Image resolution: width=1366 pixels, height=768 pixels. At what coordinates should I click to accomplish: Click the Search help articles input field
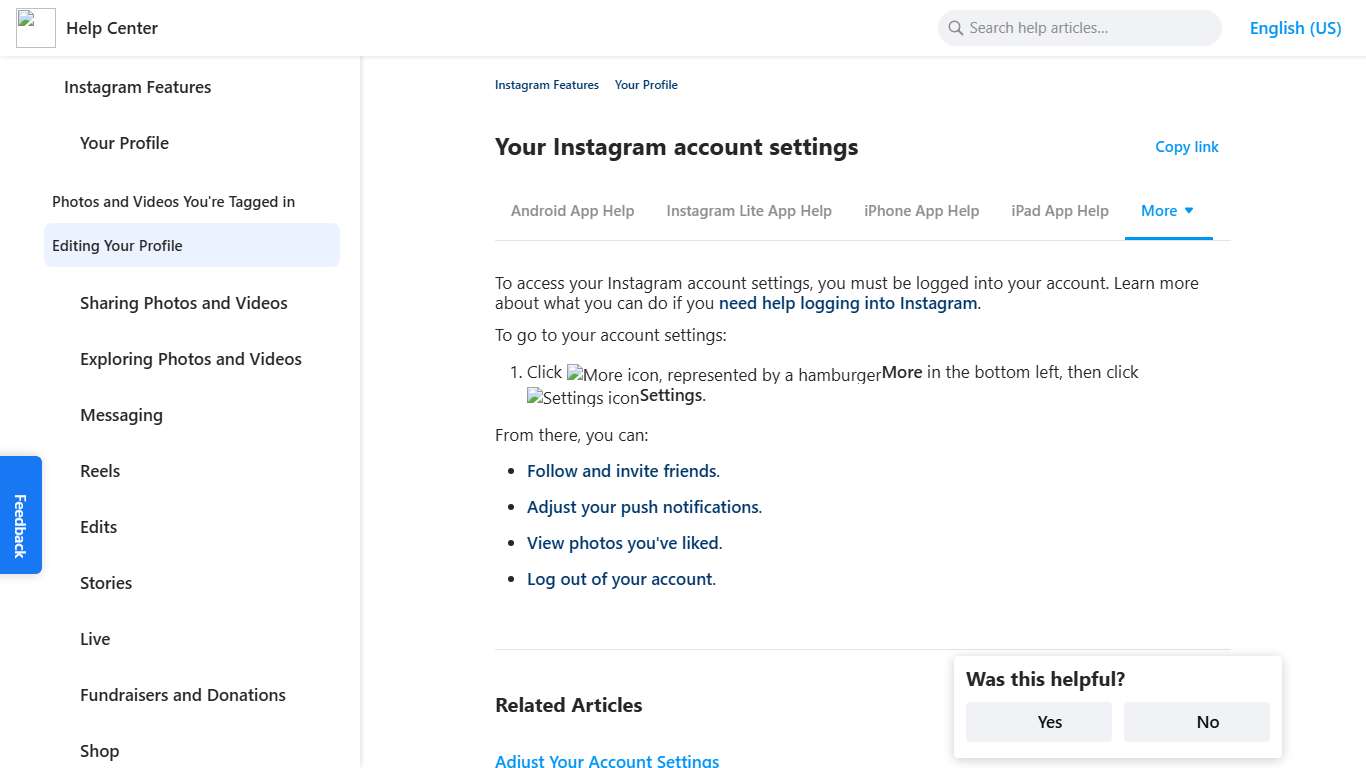1080,28
